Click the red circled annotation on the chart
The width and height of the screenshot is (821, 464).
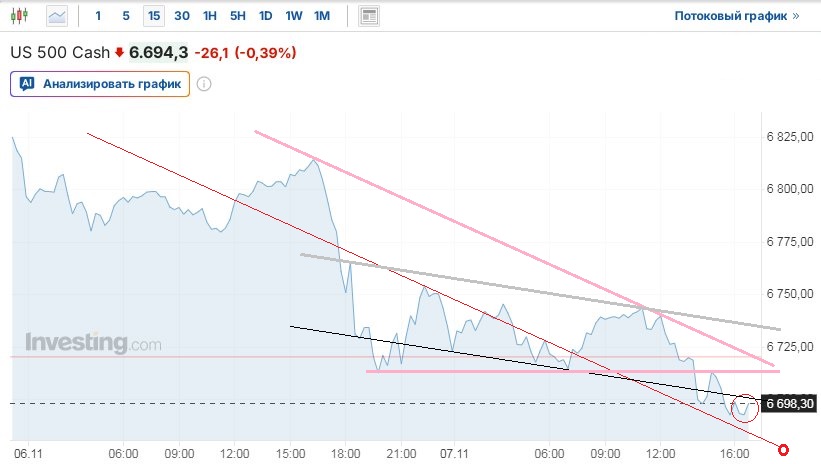pos(746,406)
